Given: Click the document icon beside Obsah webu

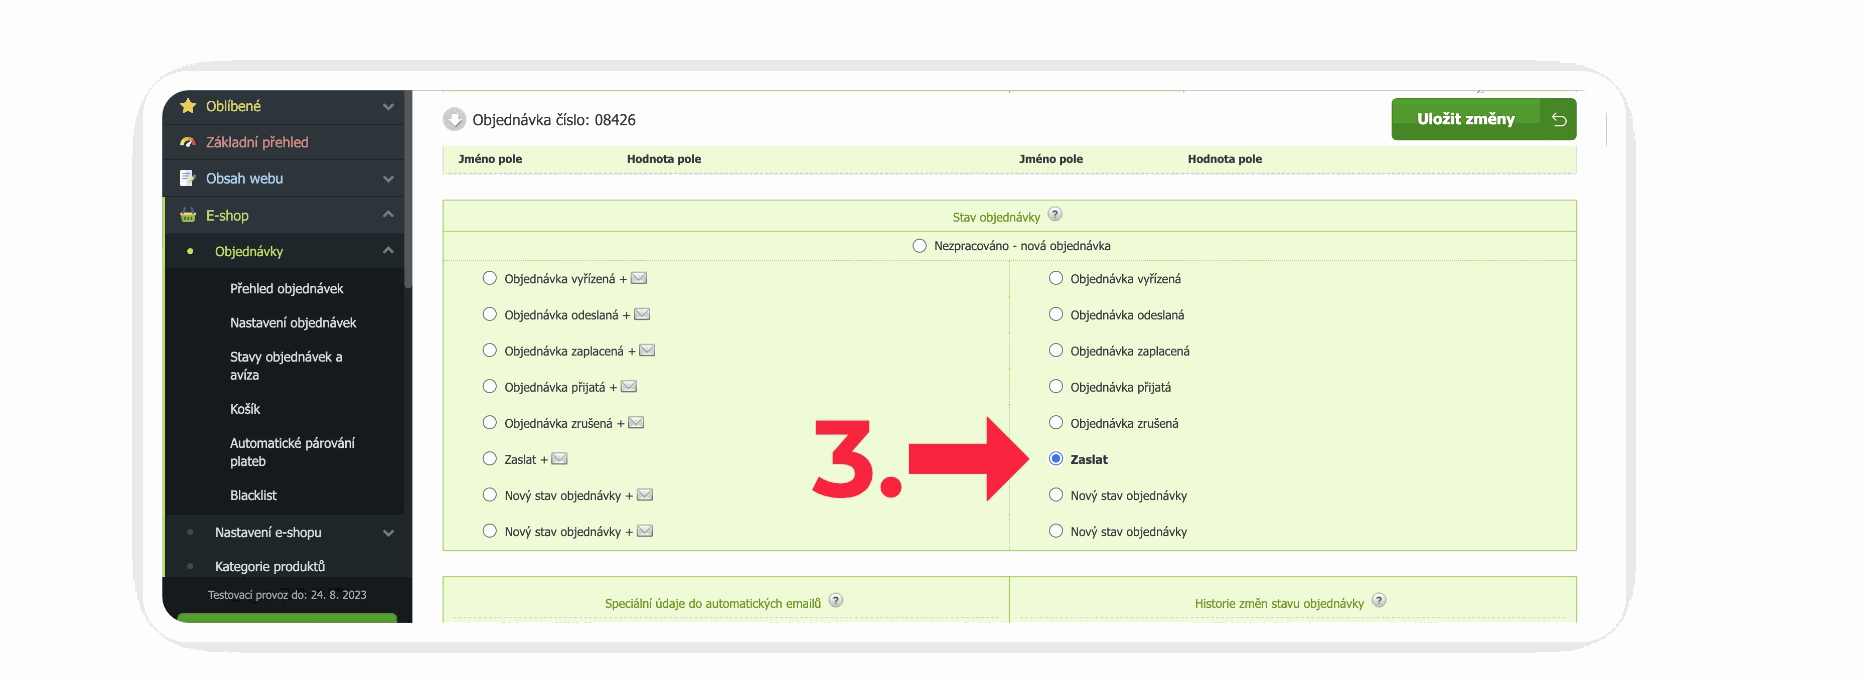Looking at the screenshot, I should (x=187, y=178).
